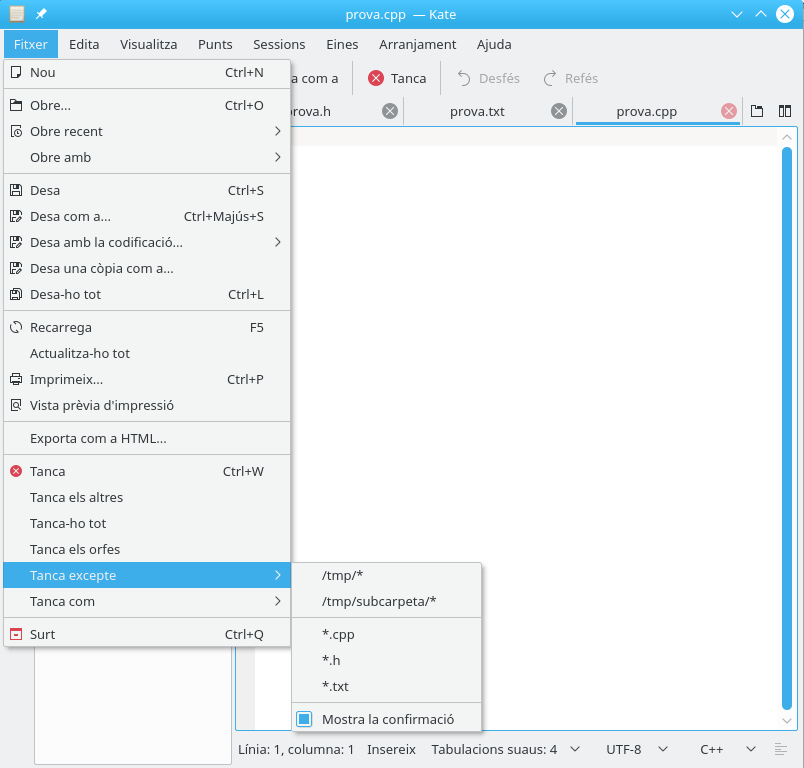Screen dimensions: 804x768
Task: Select the *.cpp entry in the submenu
Action: [338, 634]
